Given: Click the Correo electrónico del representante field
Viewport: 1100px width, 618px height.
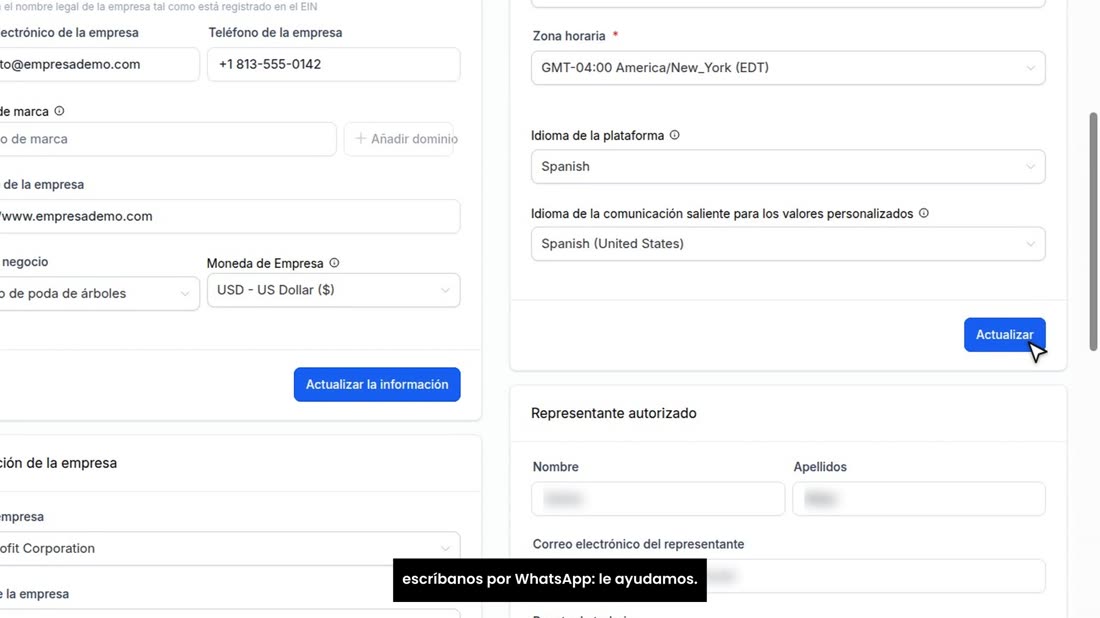Looking at the screenshot, I should [x=788, y=576].
